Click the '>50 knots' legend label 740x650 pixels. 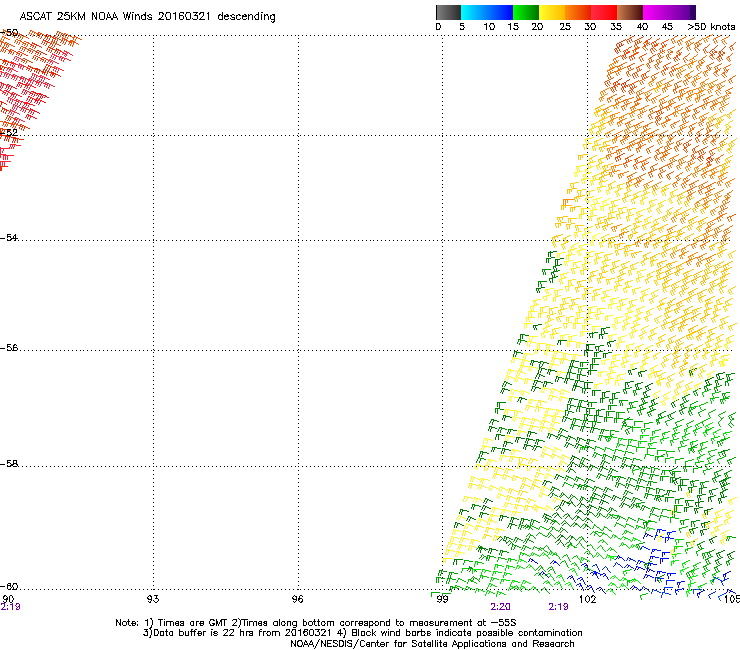[711, 27]
